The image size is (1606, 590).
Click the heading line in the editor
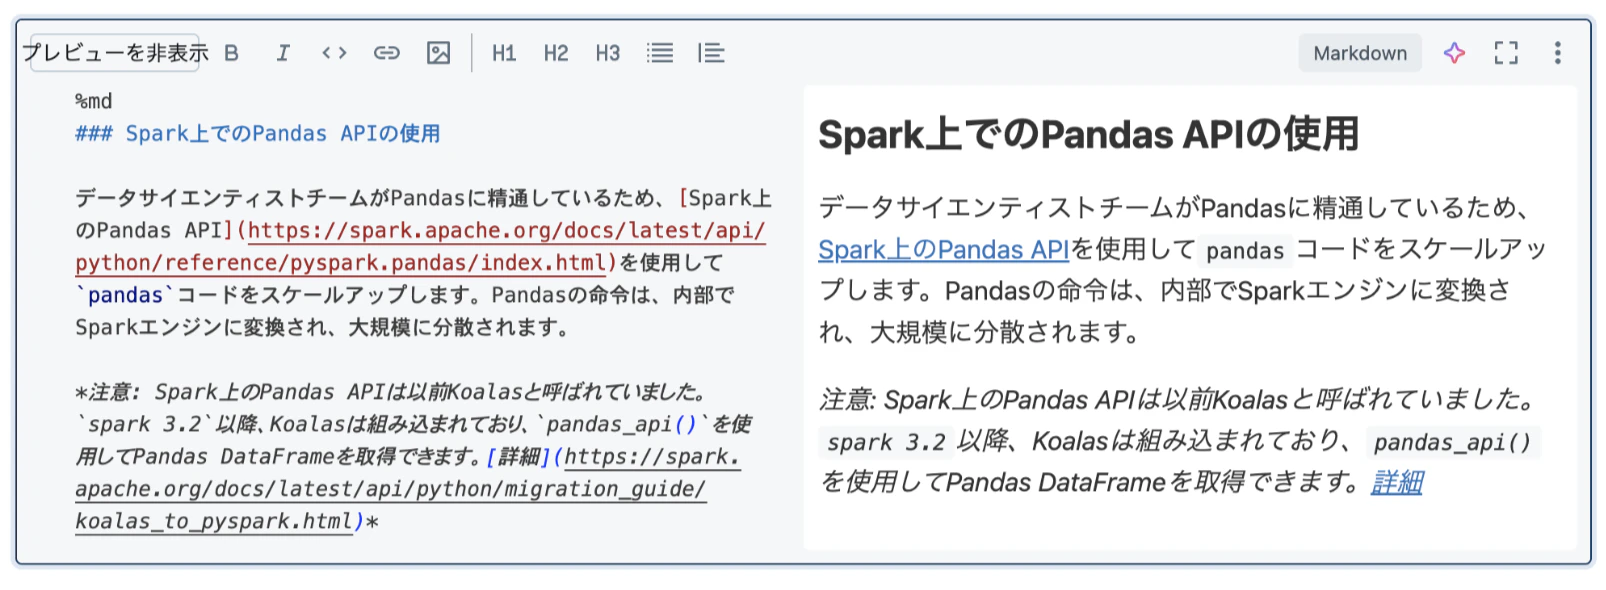click(258, 133)
